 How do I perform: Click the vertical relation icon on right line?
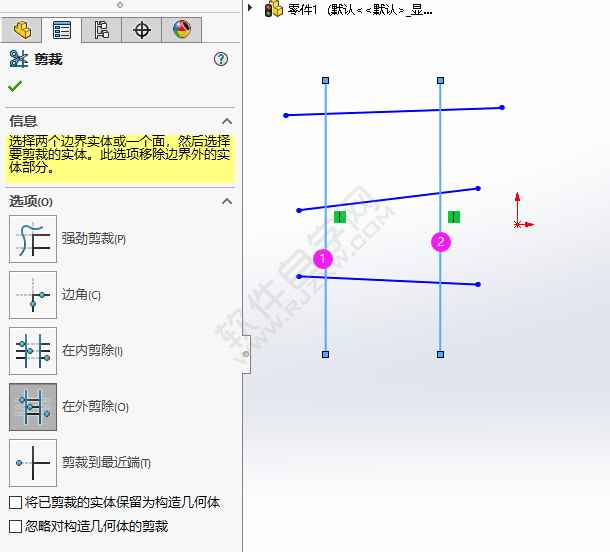pyautogui.click(x=454, y=217)
